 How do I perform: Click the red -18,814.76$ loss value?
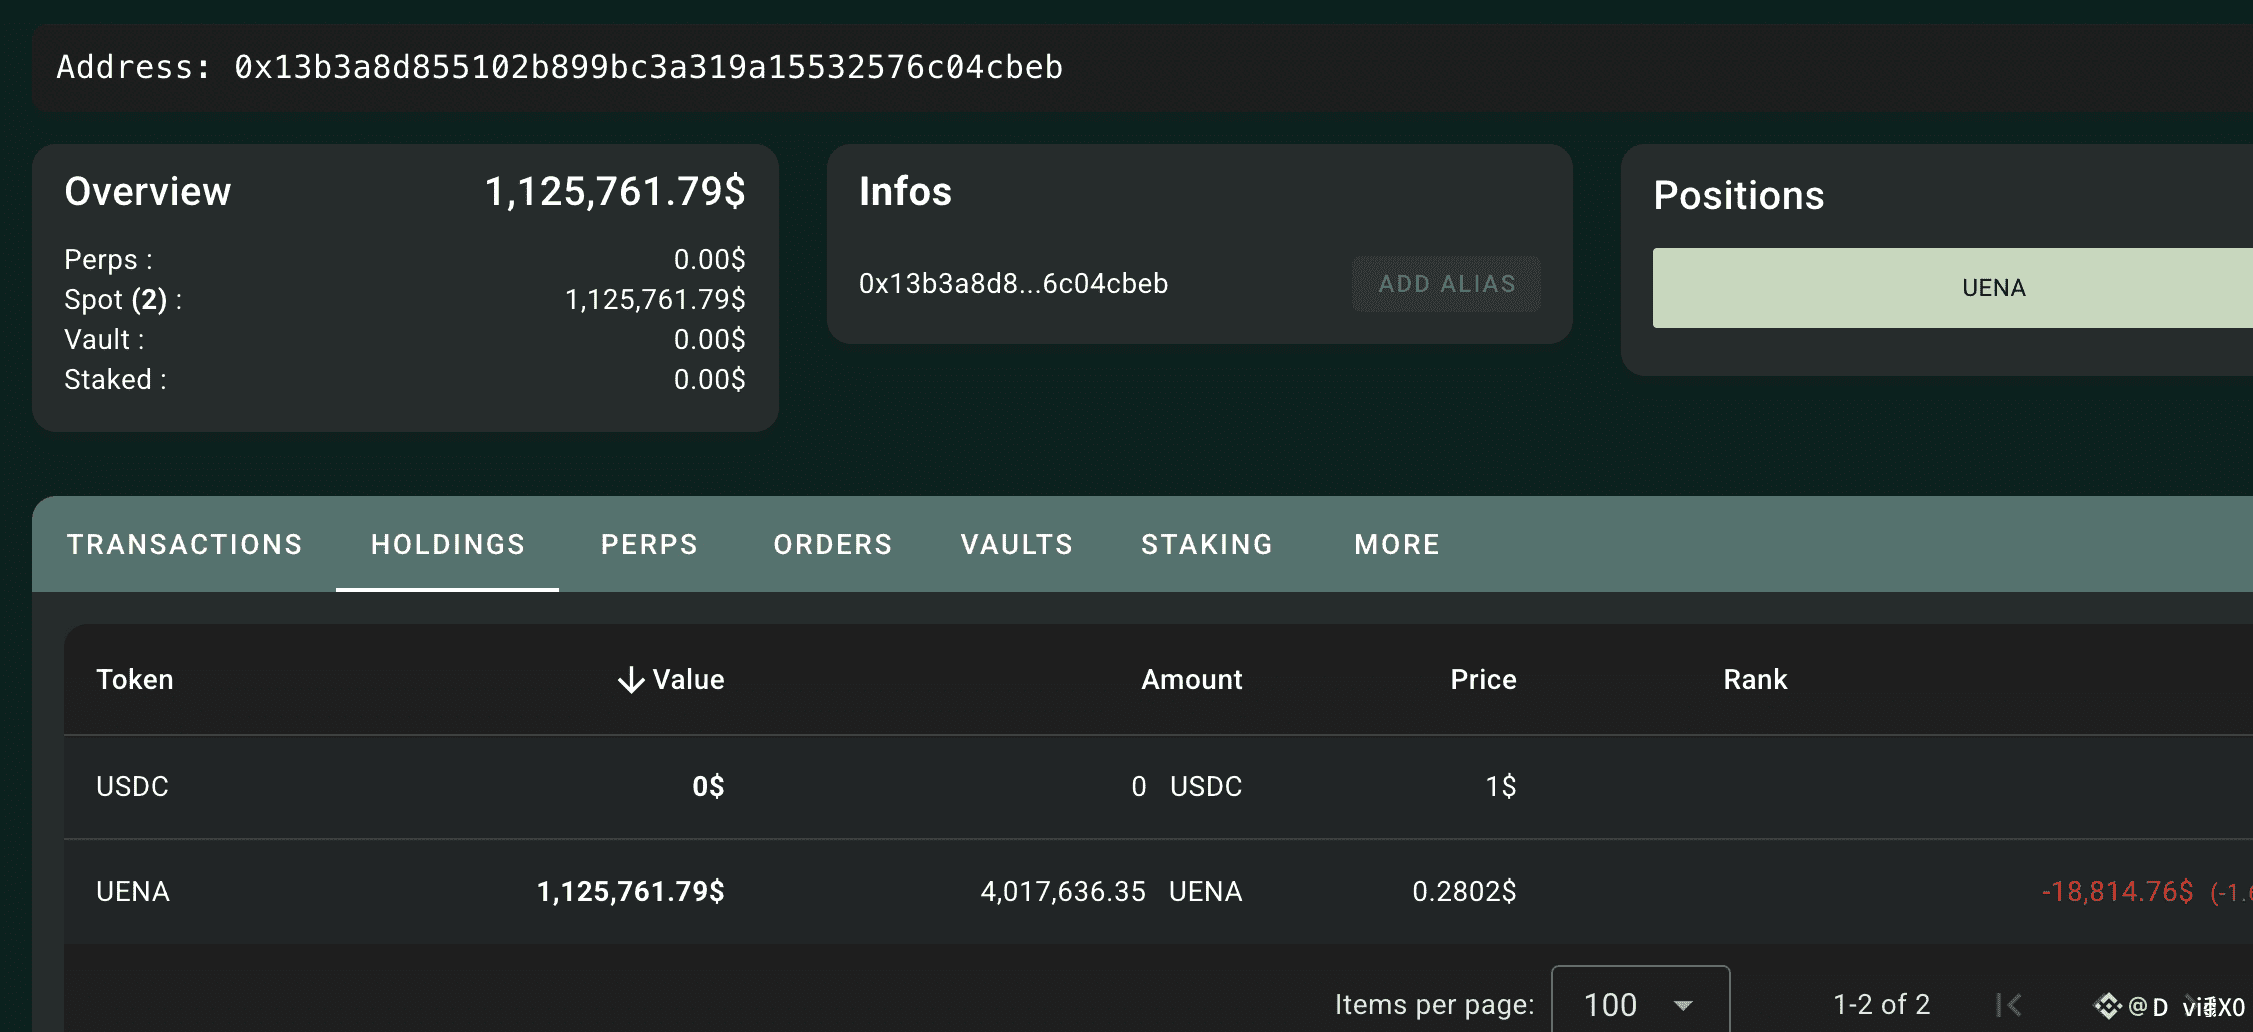tap(2117, 892)
